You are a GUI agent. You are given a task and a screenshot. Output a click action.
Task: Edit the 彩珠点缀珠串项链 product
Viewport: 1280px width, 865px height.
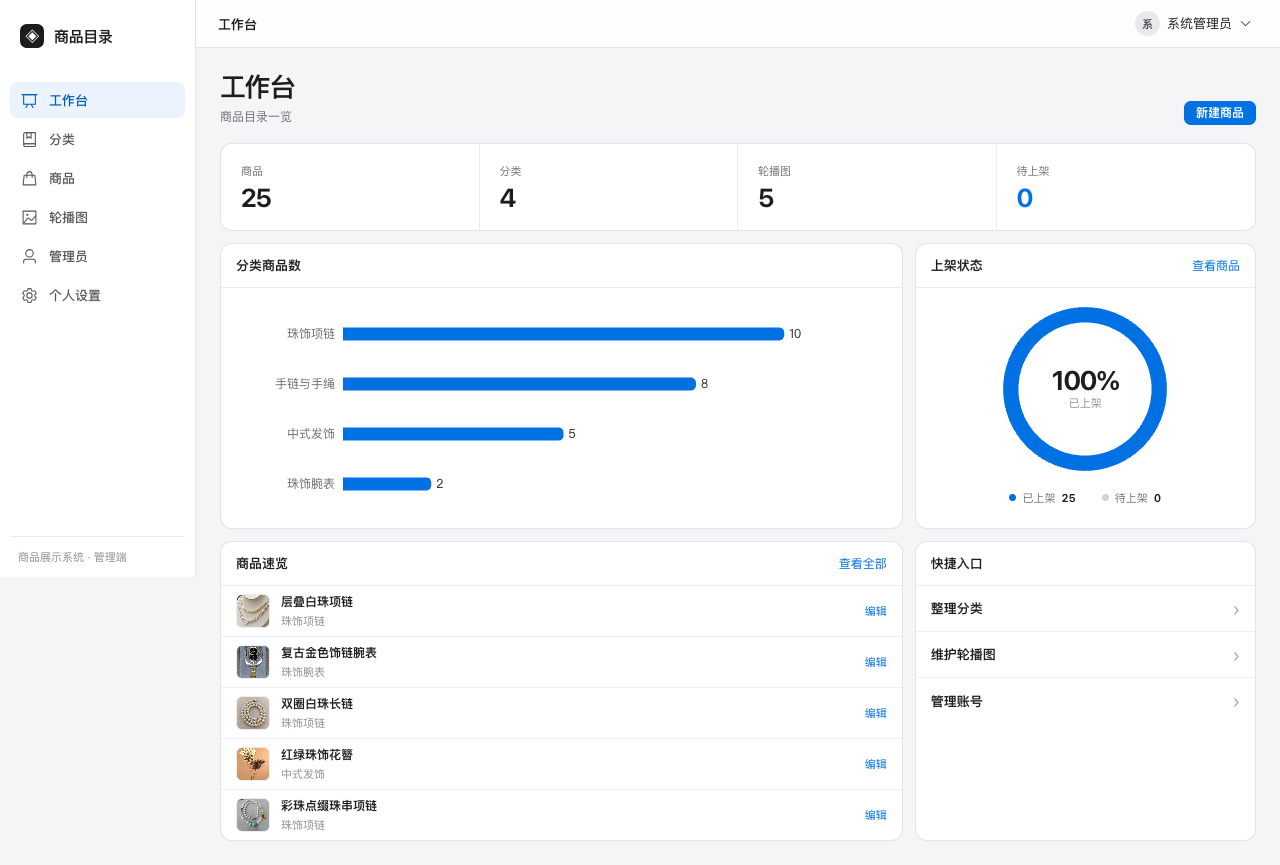(x=875, y=815)
